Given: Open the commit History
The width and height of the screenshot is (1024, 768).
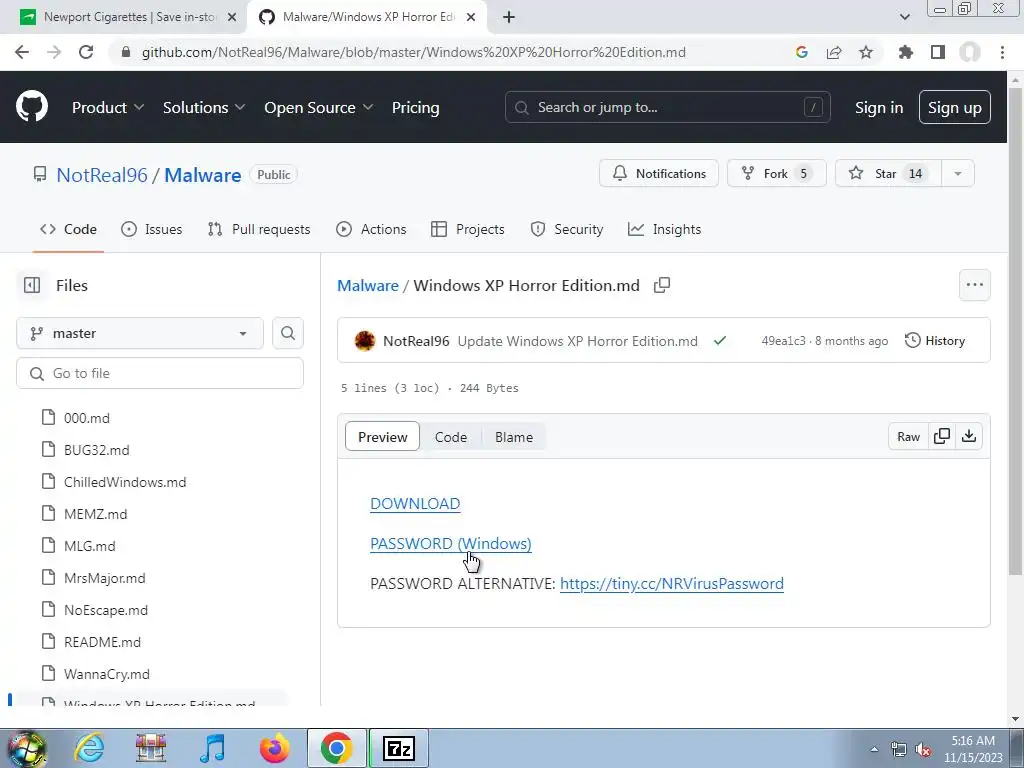Looking at the screenshot, I should click(935, 340).
